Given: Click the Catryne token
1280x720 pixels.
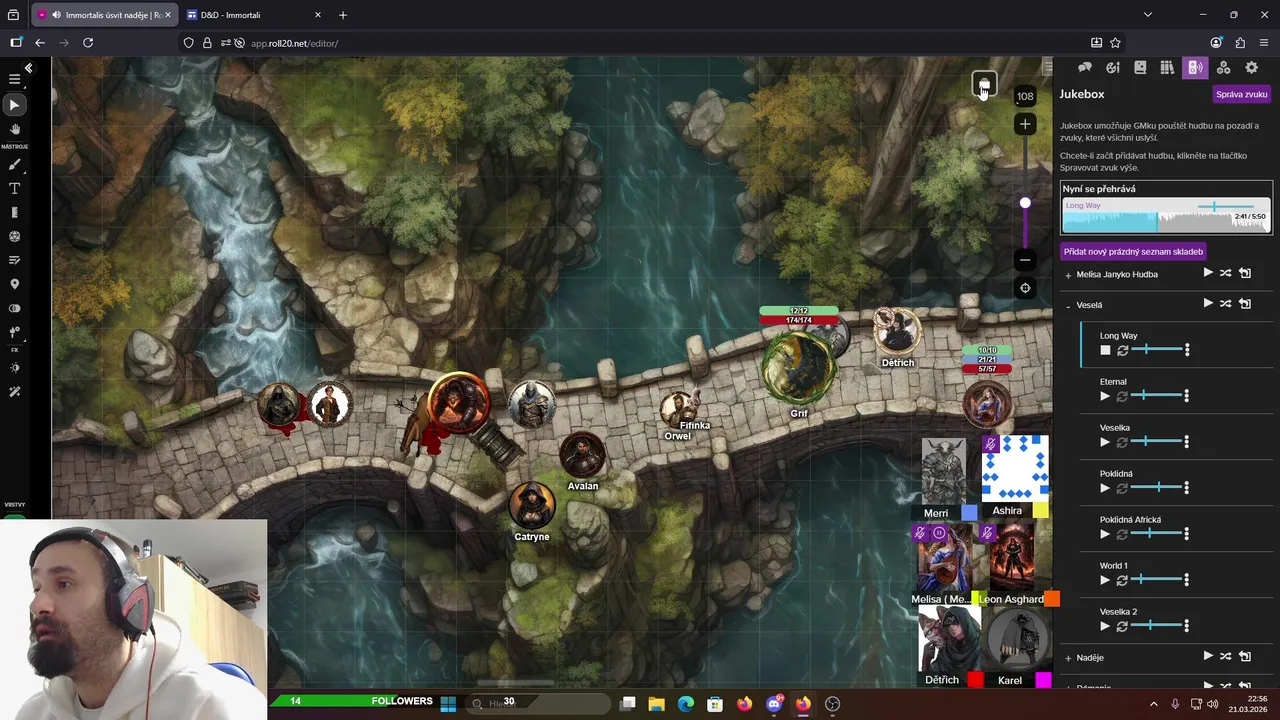Looking at the screenshot, I should coord(531,505).
